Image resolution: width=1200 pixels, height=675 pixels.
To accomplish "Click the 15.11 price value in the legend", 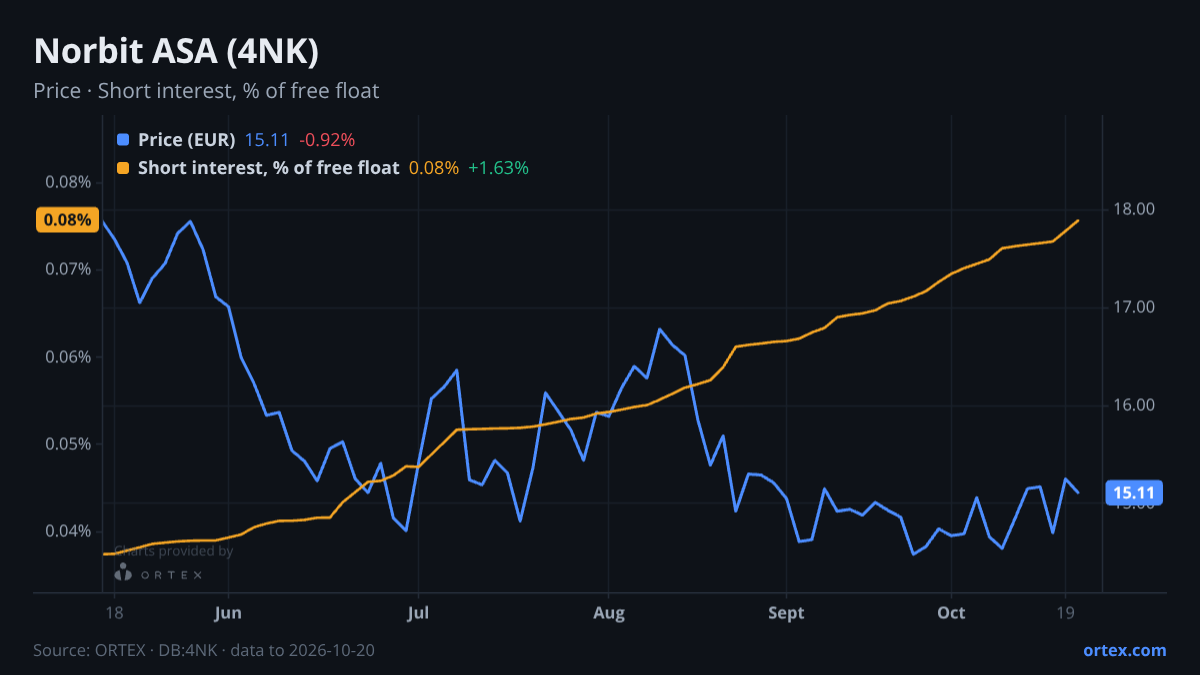I will pyautogui.click(x=267, y=140).
